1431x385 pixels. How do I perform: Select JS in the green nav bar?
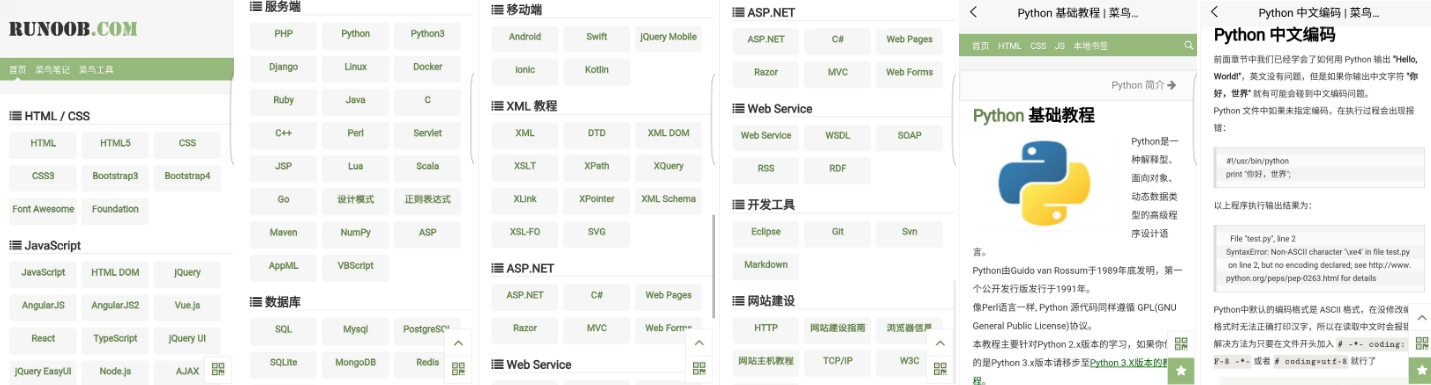(1059, 46)
